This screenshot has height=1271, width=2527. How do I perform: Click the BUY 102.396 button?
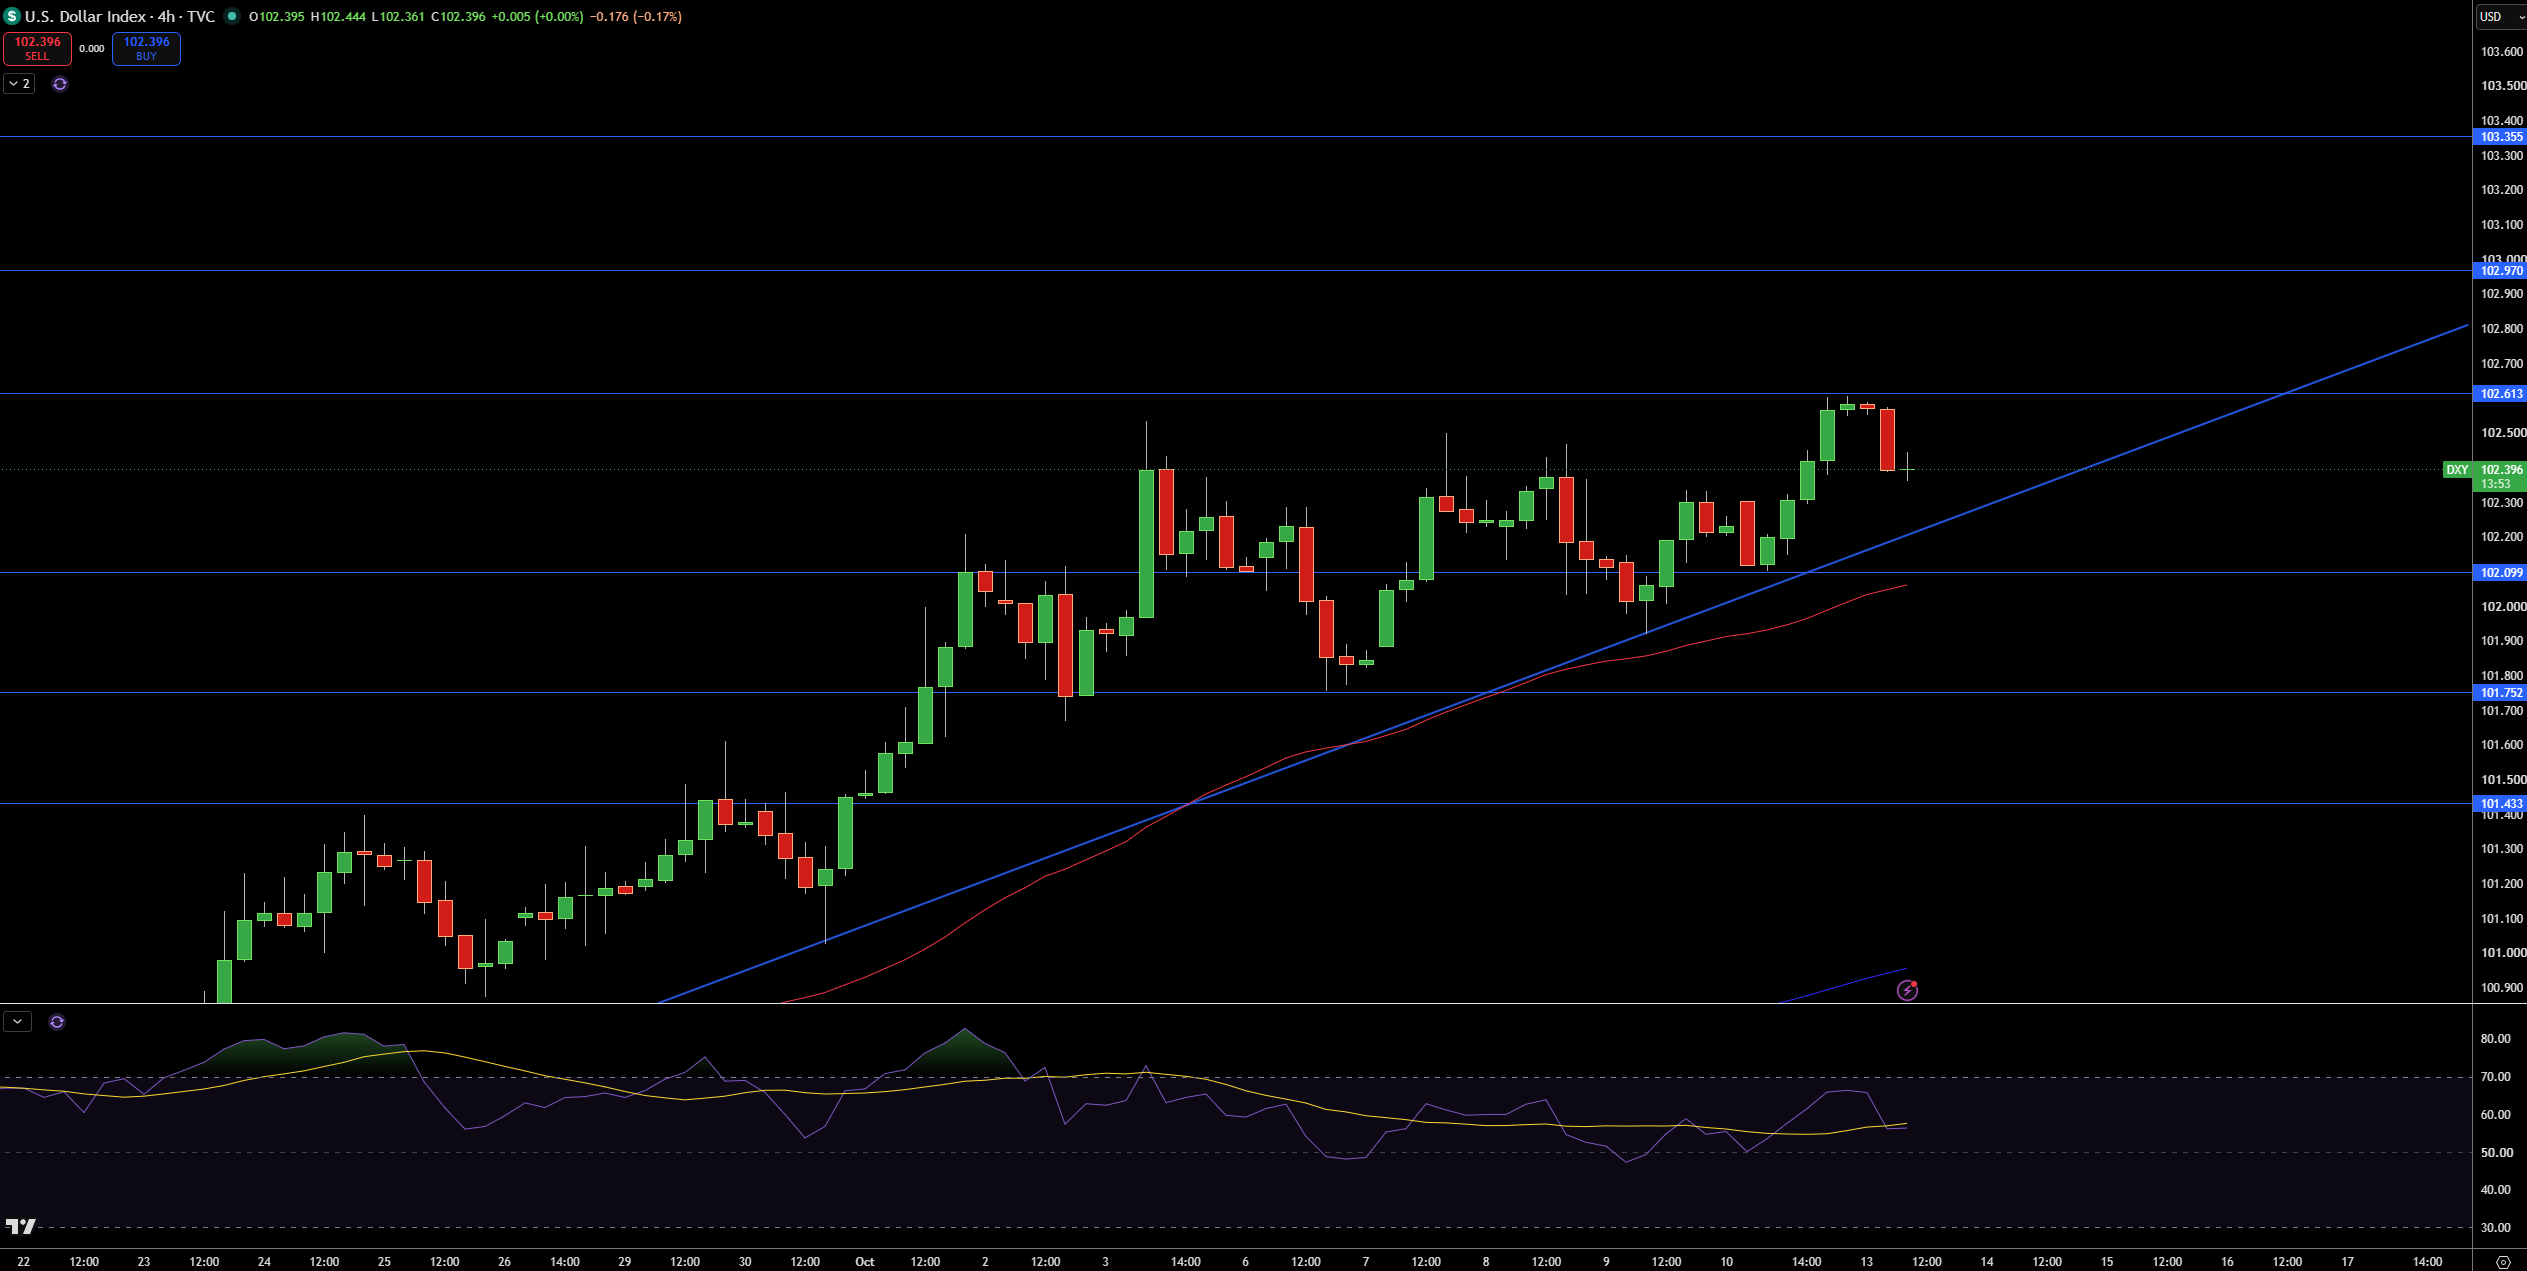tap(146, 48)
